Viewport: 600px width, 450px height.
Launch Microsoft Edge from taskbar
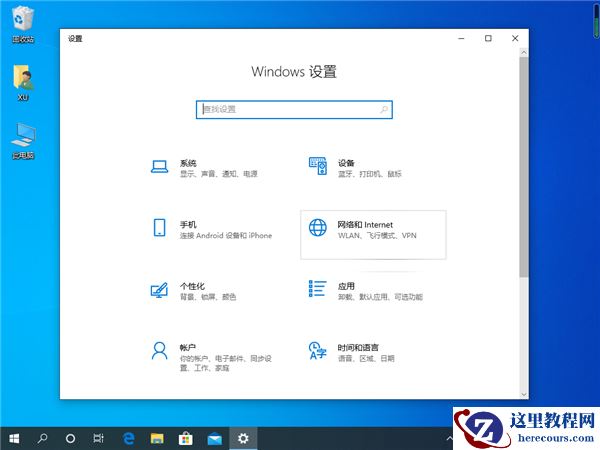129,438
